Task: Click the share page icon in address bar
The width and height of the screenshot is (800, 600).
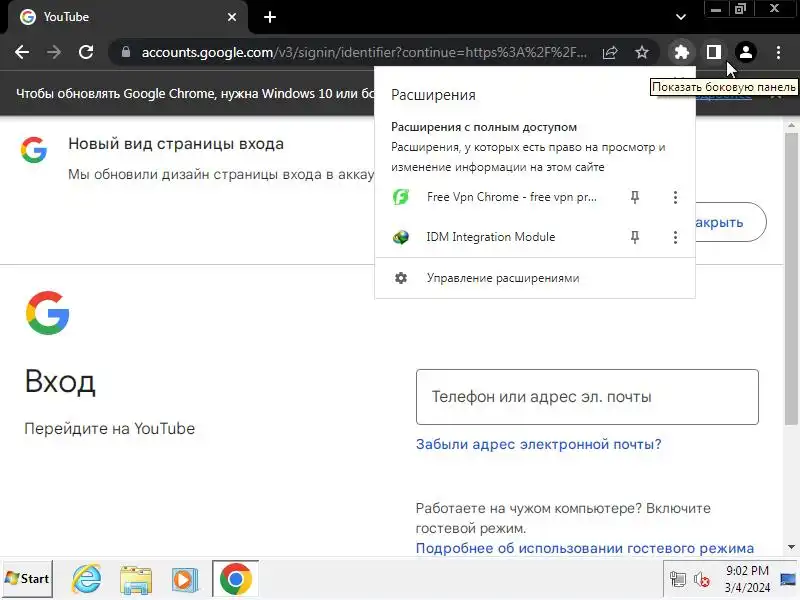Action: point(610,52)
